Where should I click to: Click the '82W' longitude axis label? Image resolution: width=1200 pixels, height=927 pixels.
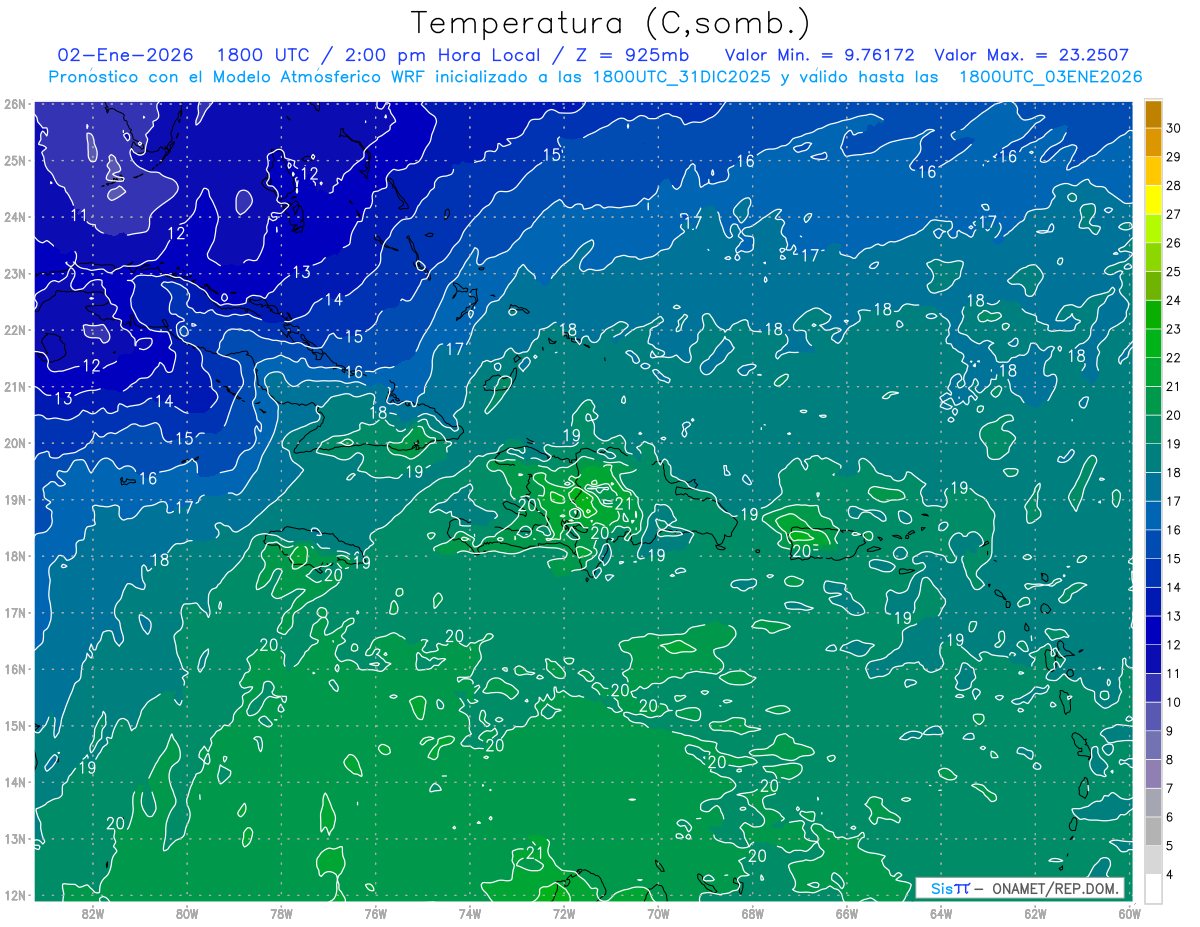point(93,912)
